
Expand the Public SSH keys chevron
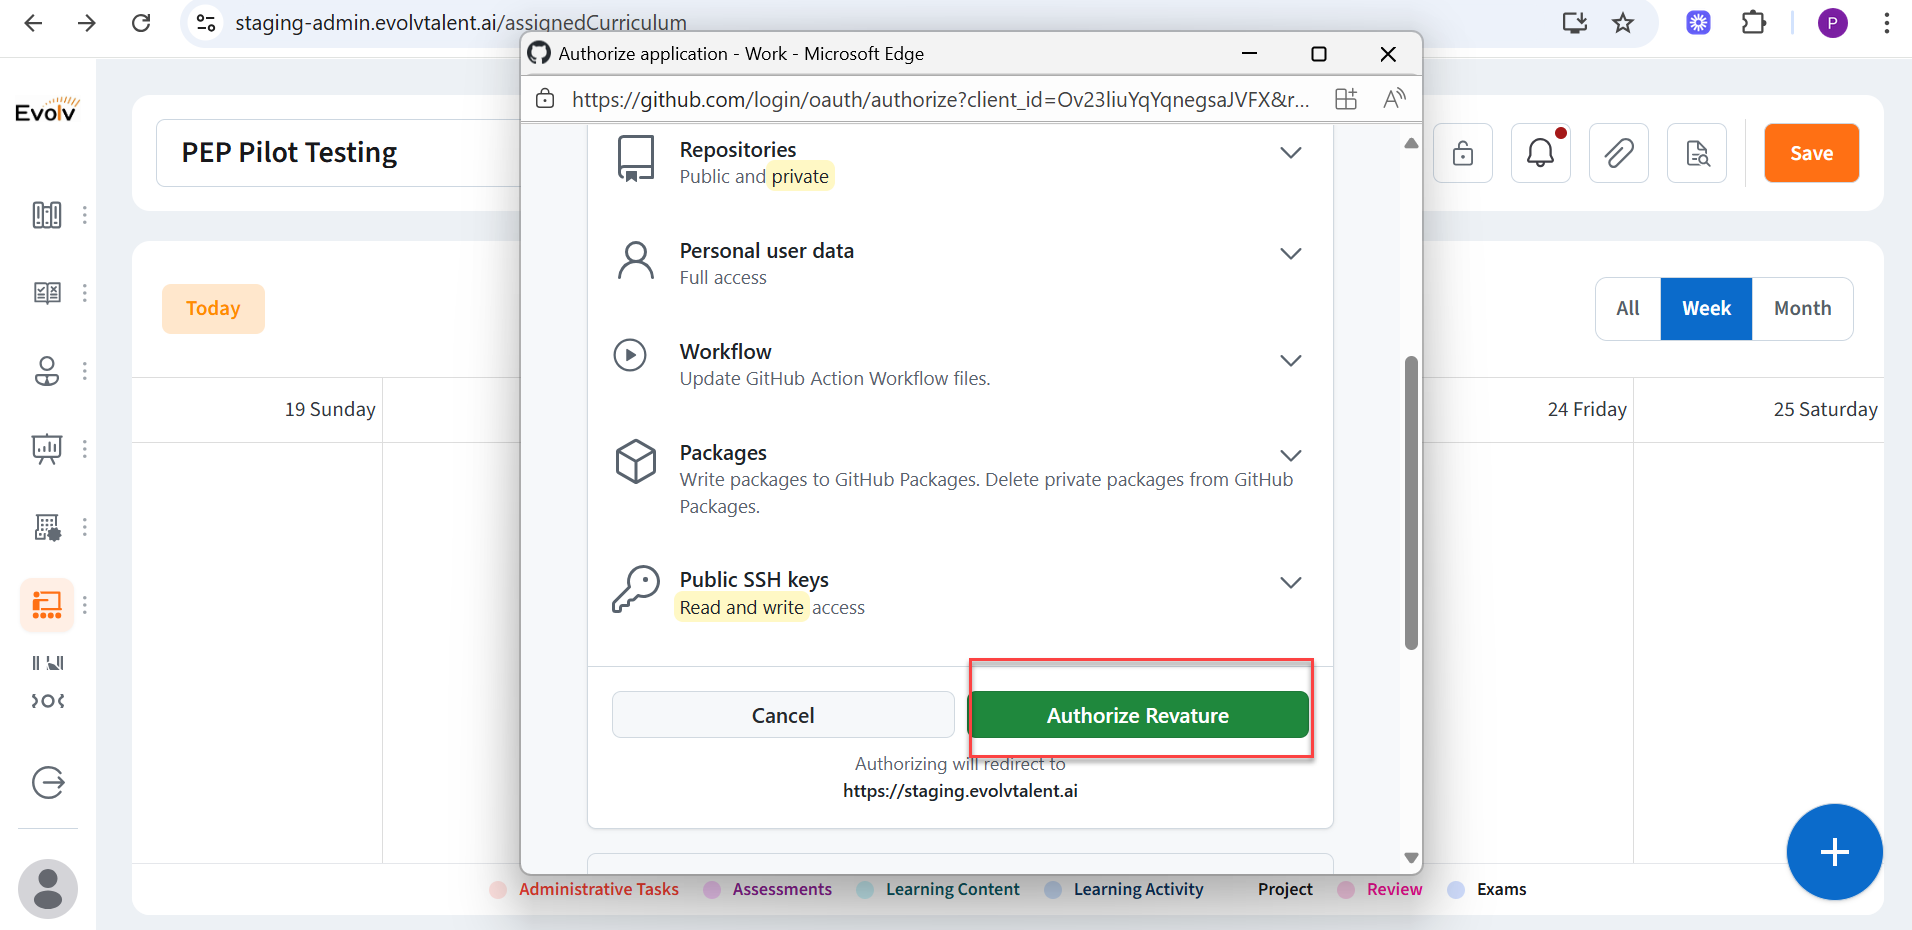(1291, 583)
